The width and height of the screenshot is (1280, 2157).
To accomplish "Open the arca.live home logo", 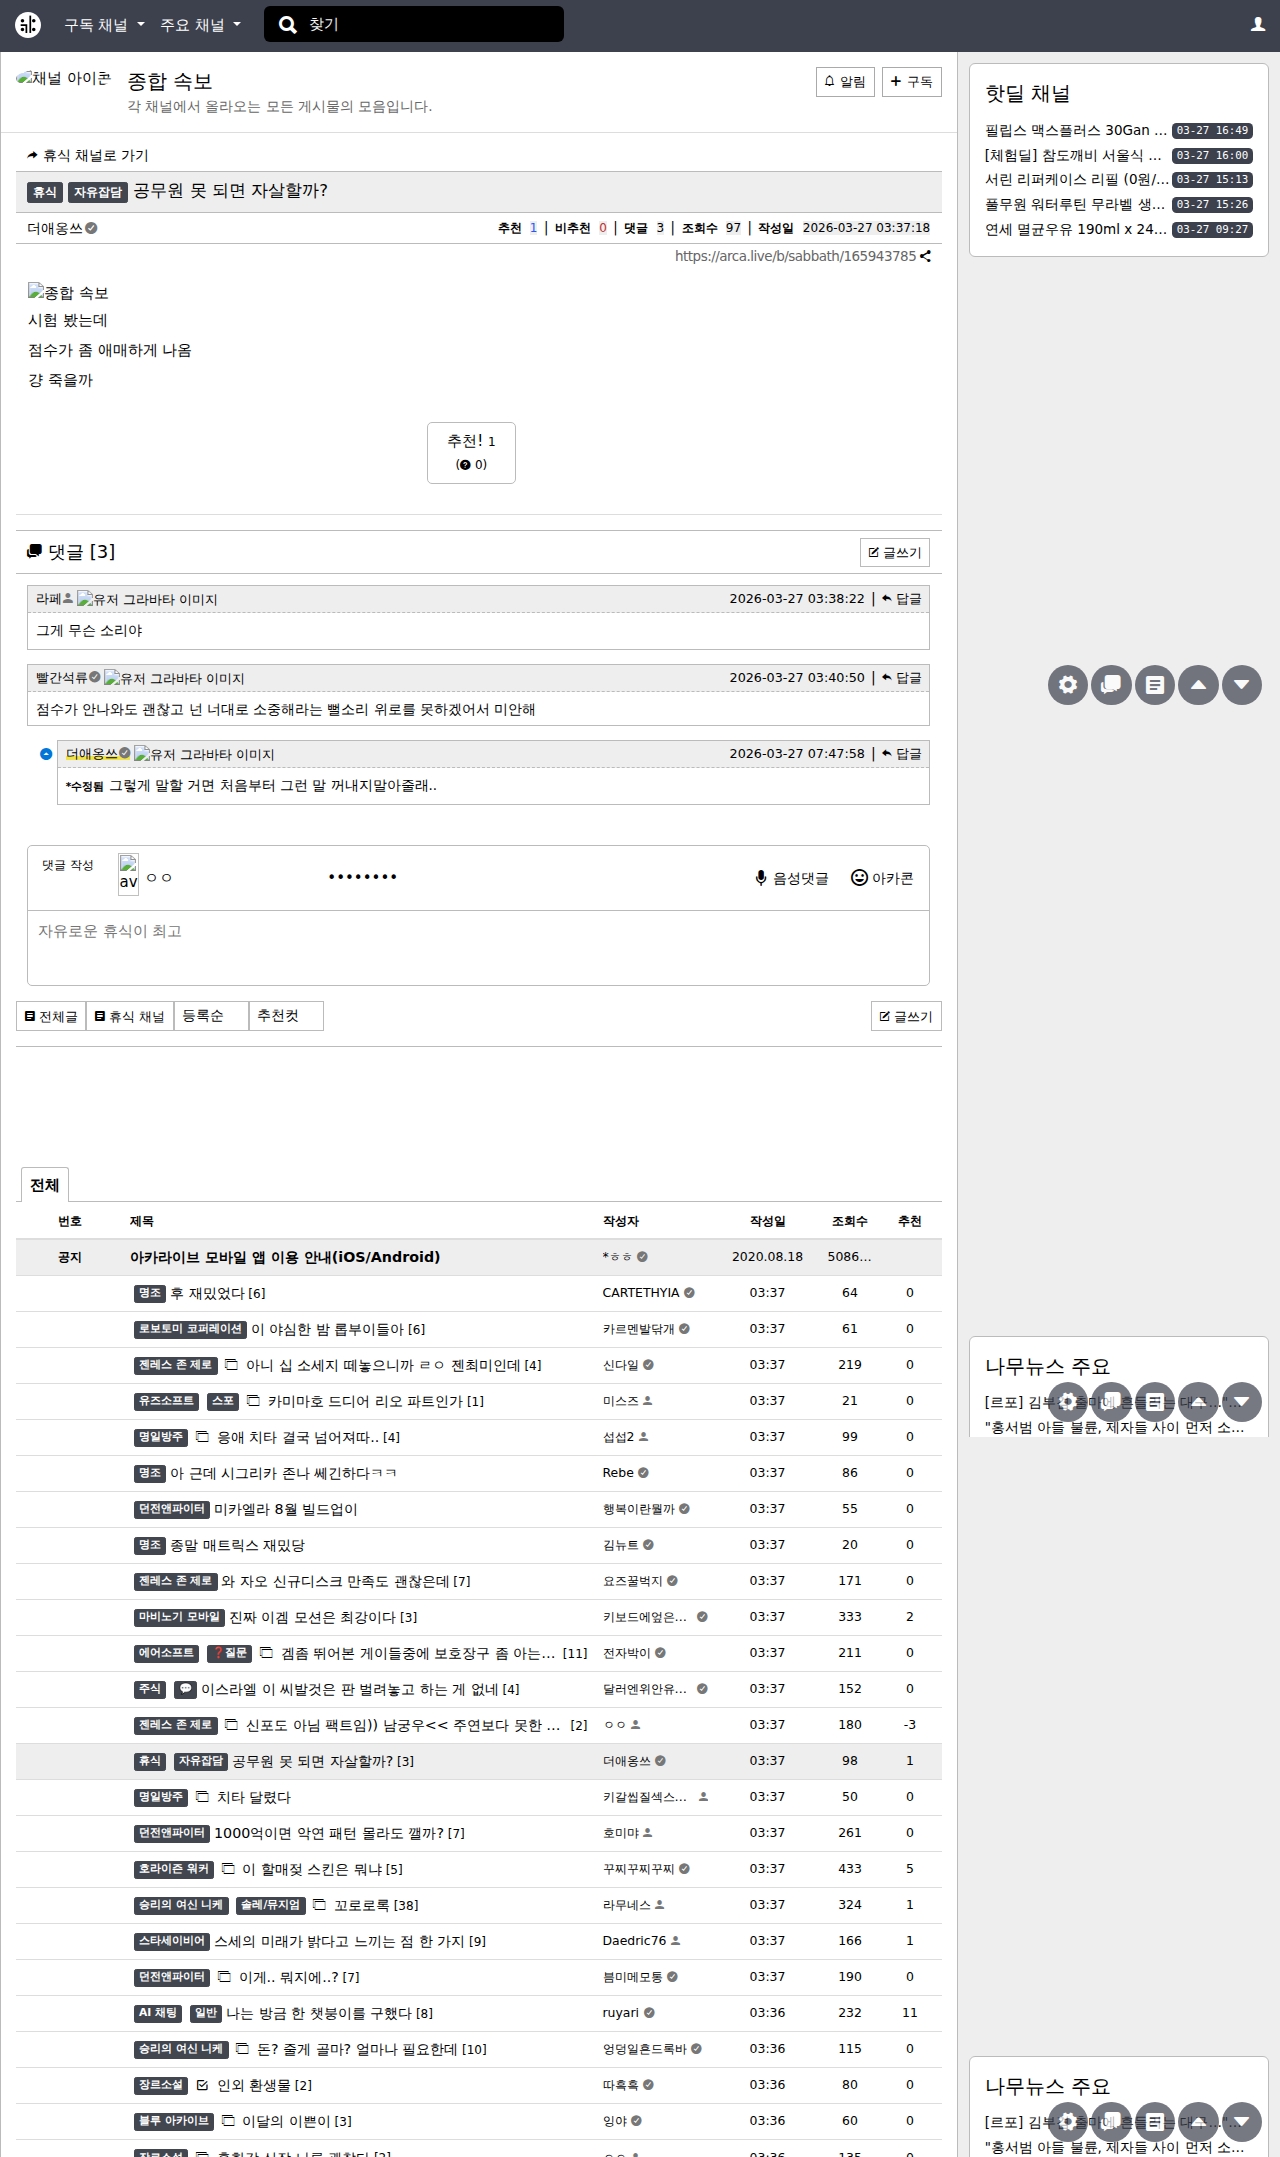I will pos(28,25).
